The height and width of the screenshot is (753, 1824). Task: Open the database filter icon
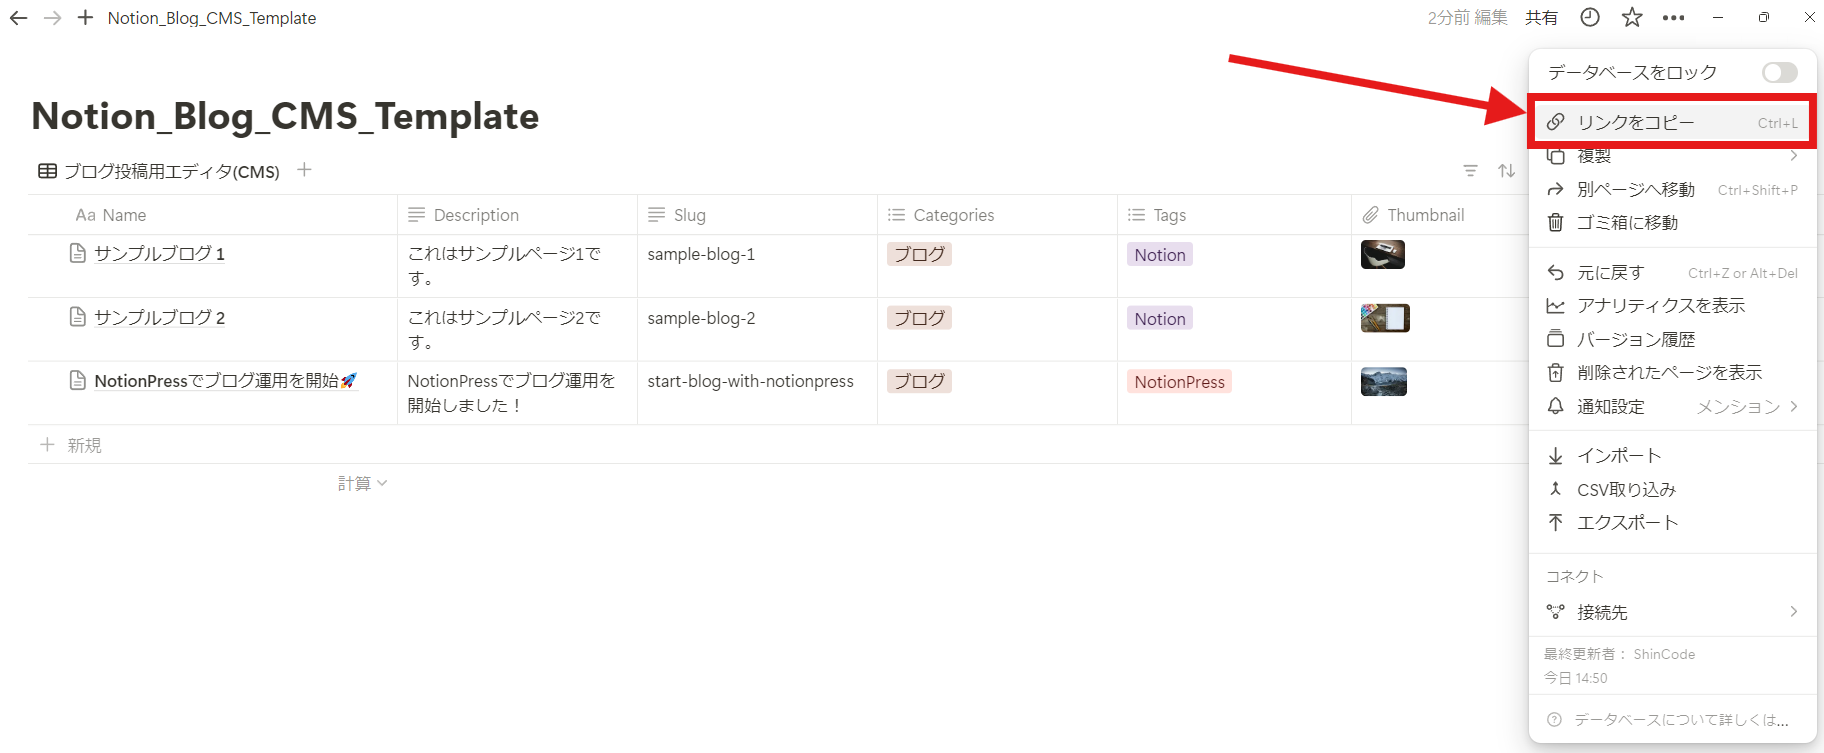coord(1470,171)
